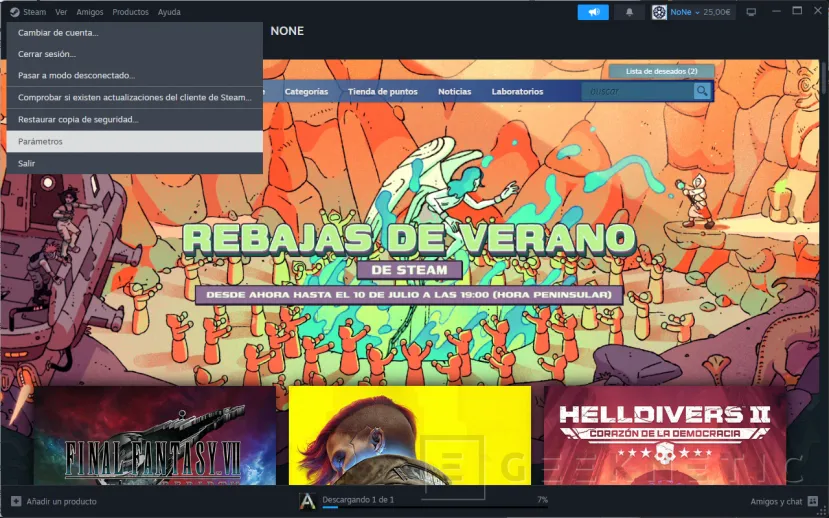The image size is (829, 518).
Task: Open Laboratorios in store navigation
Action: tap(518, 91)
